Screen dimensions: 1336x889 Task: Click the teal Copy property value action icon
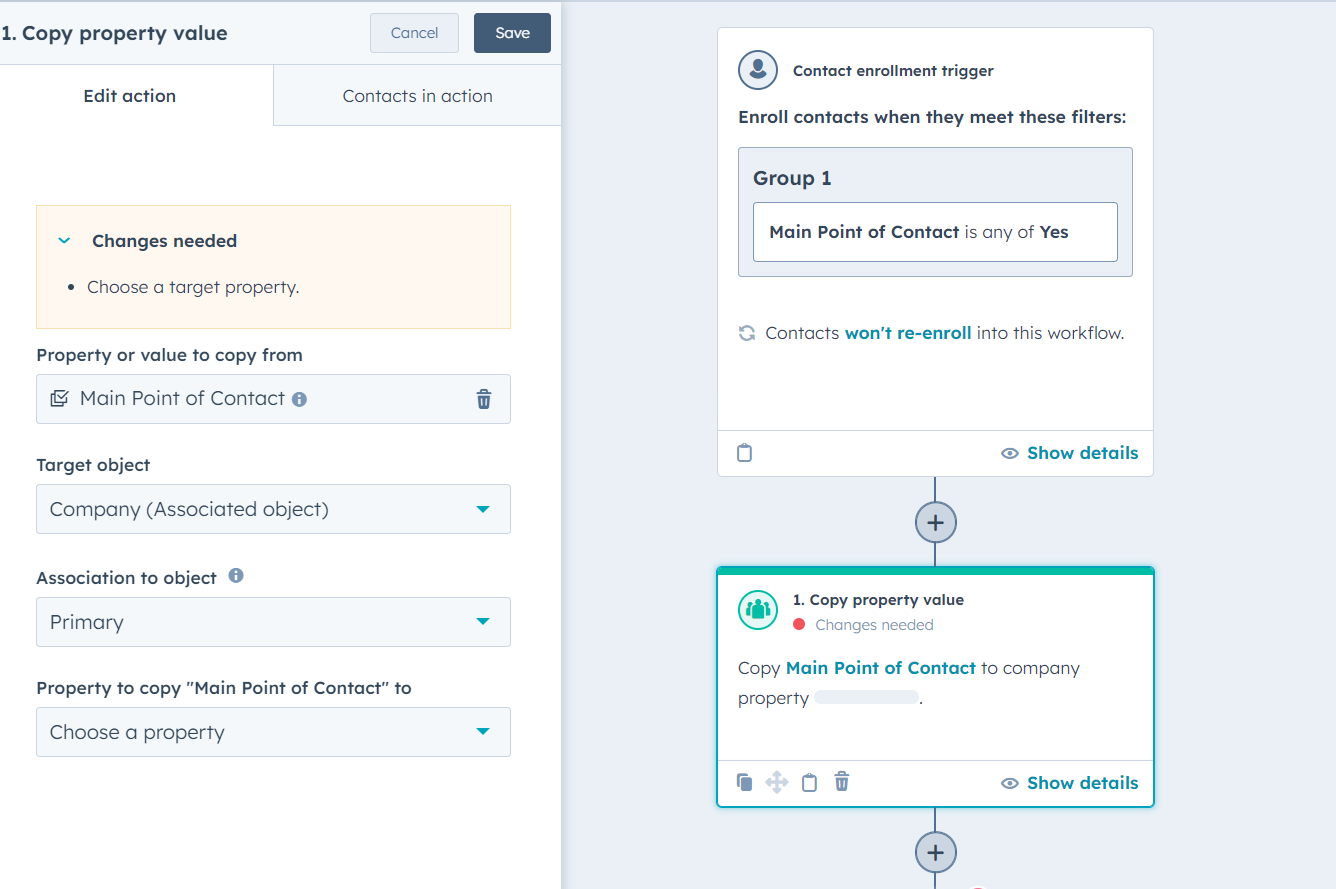tap(757, 610)
